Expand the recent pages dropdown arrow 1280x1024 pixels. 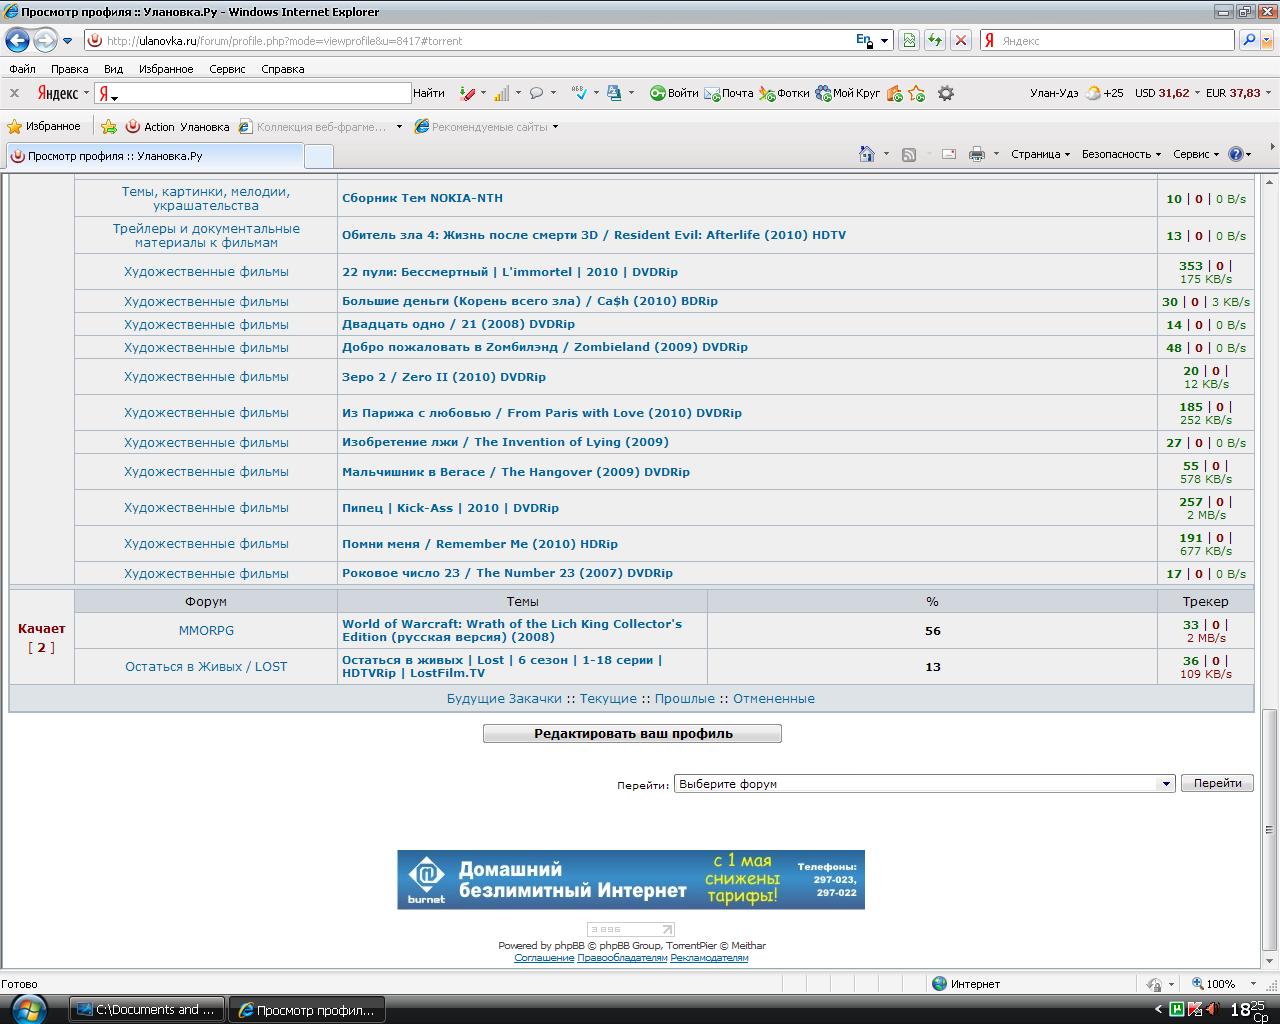pyautogui.click(x=67, y=41)
